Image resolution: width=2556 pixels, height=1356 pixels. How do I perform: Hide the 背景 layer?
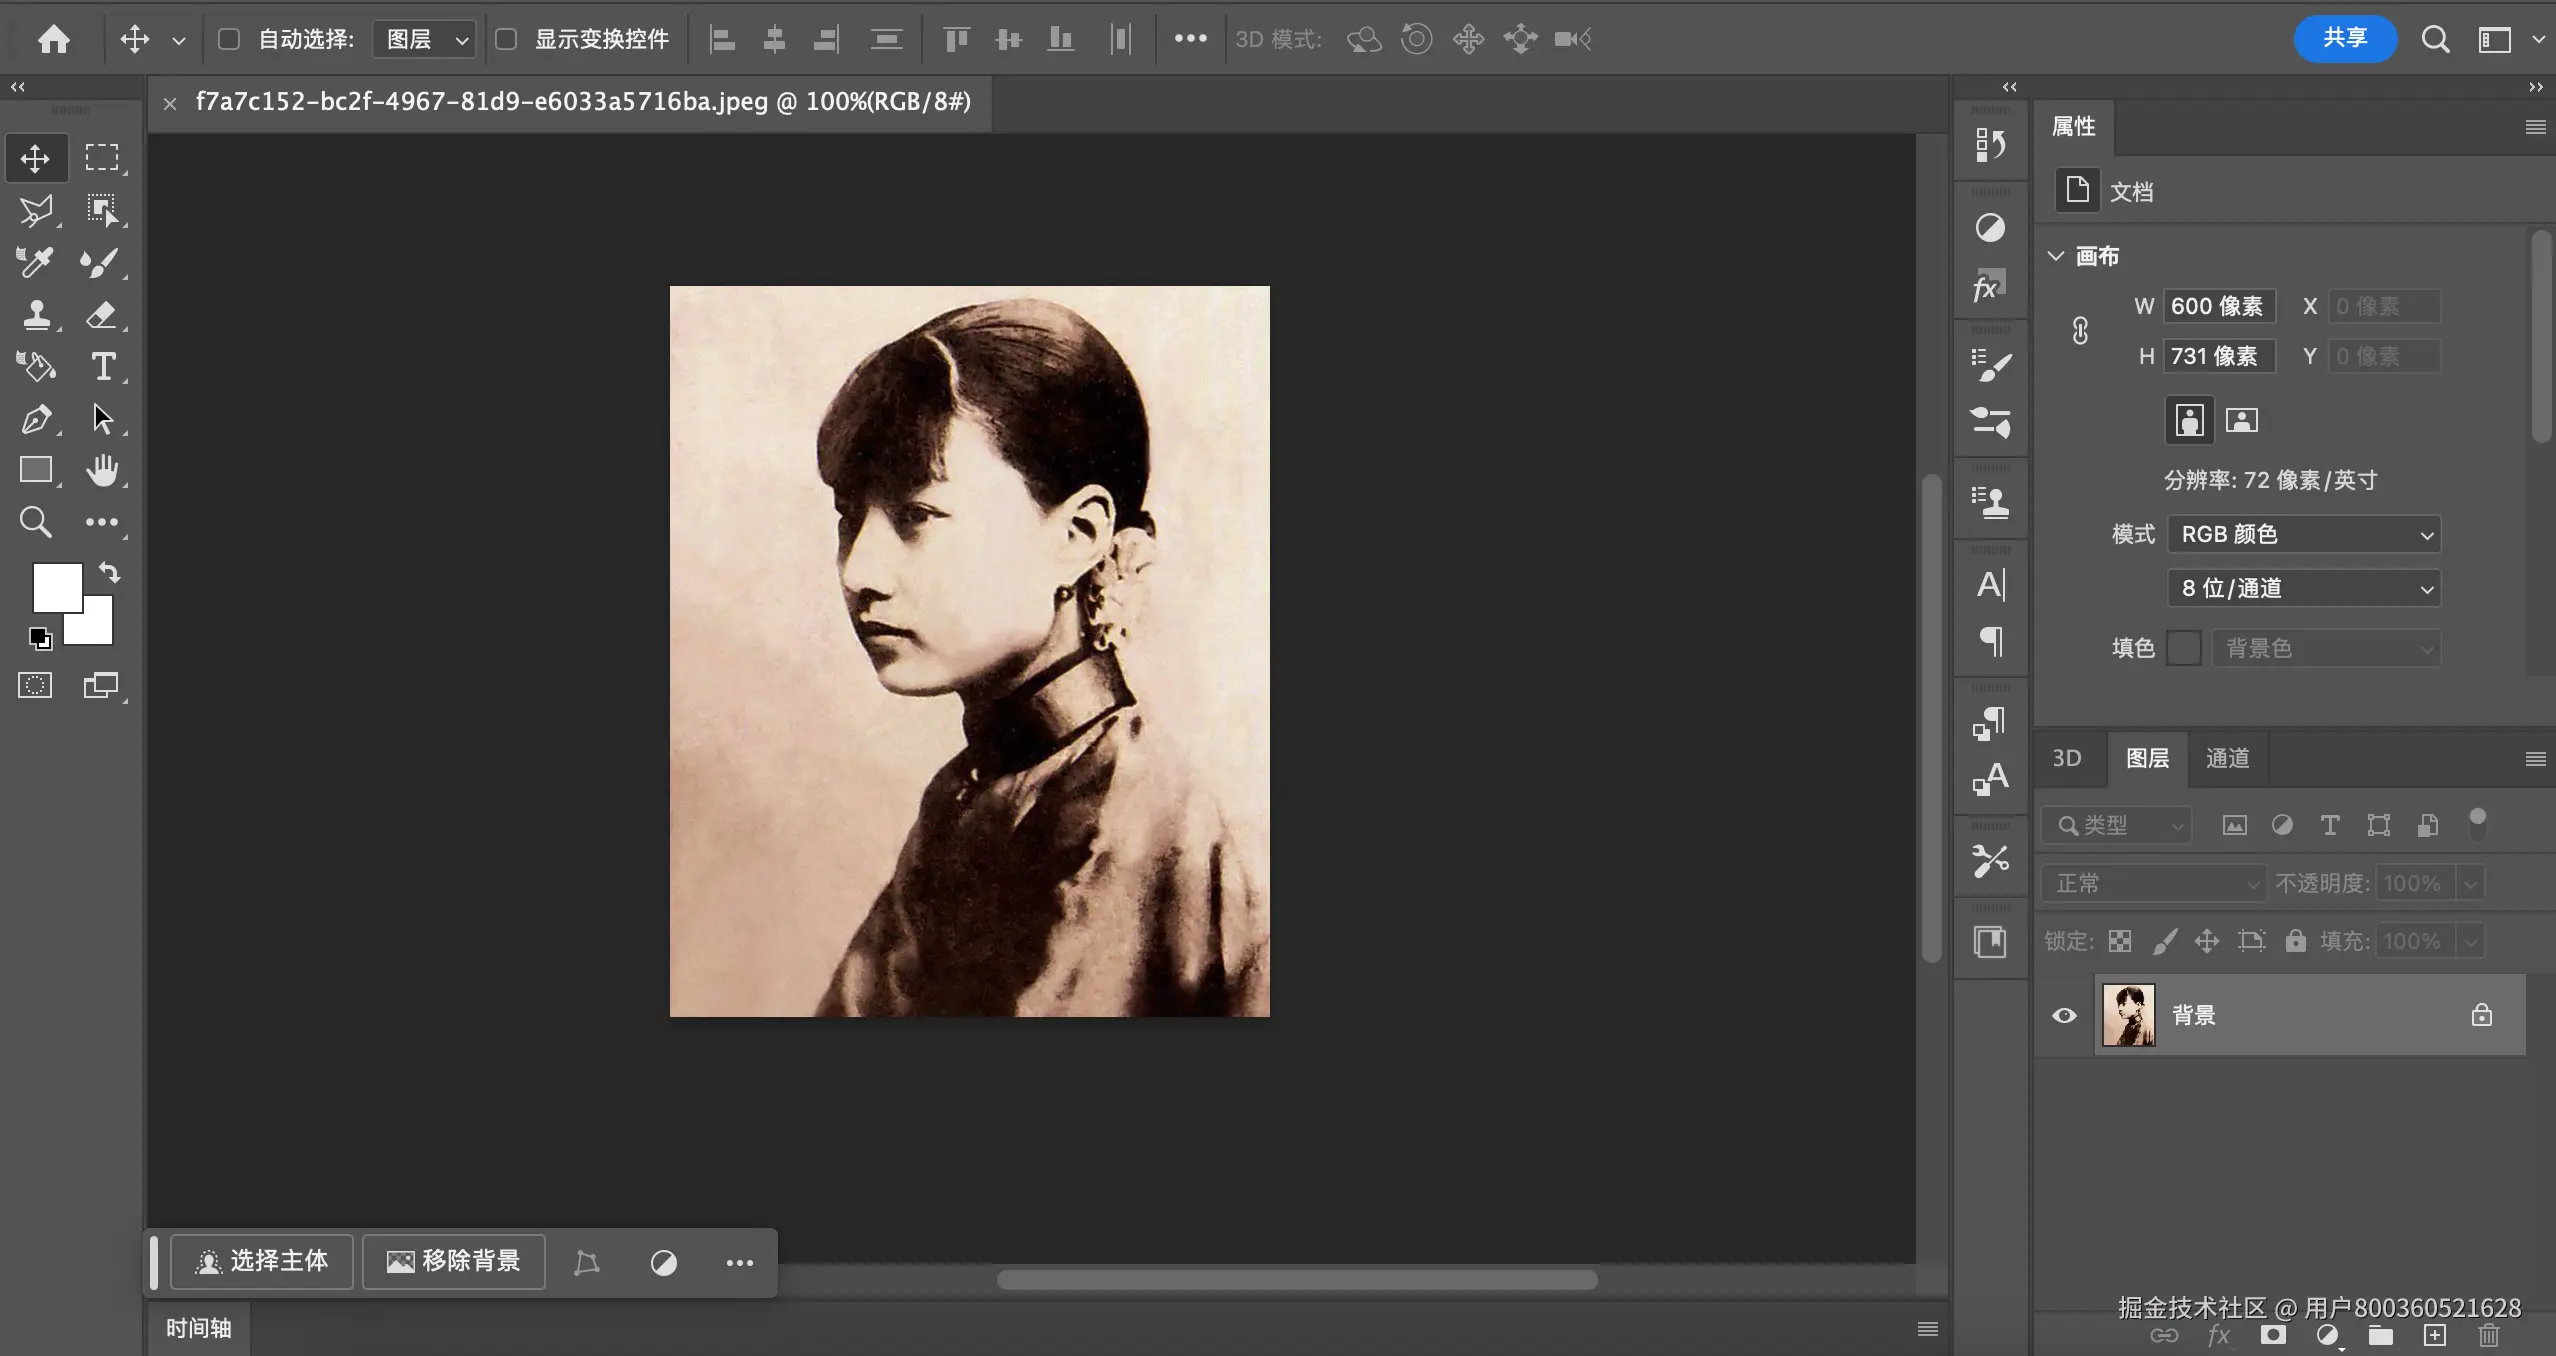click(2063, 1015)
